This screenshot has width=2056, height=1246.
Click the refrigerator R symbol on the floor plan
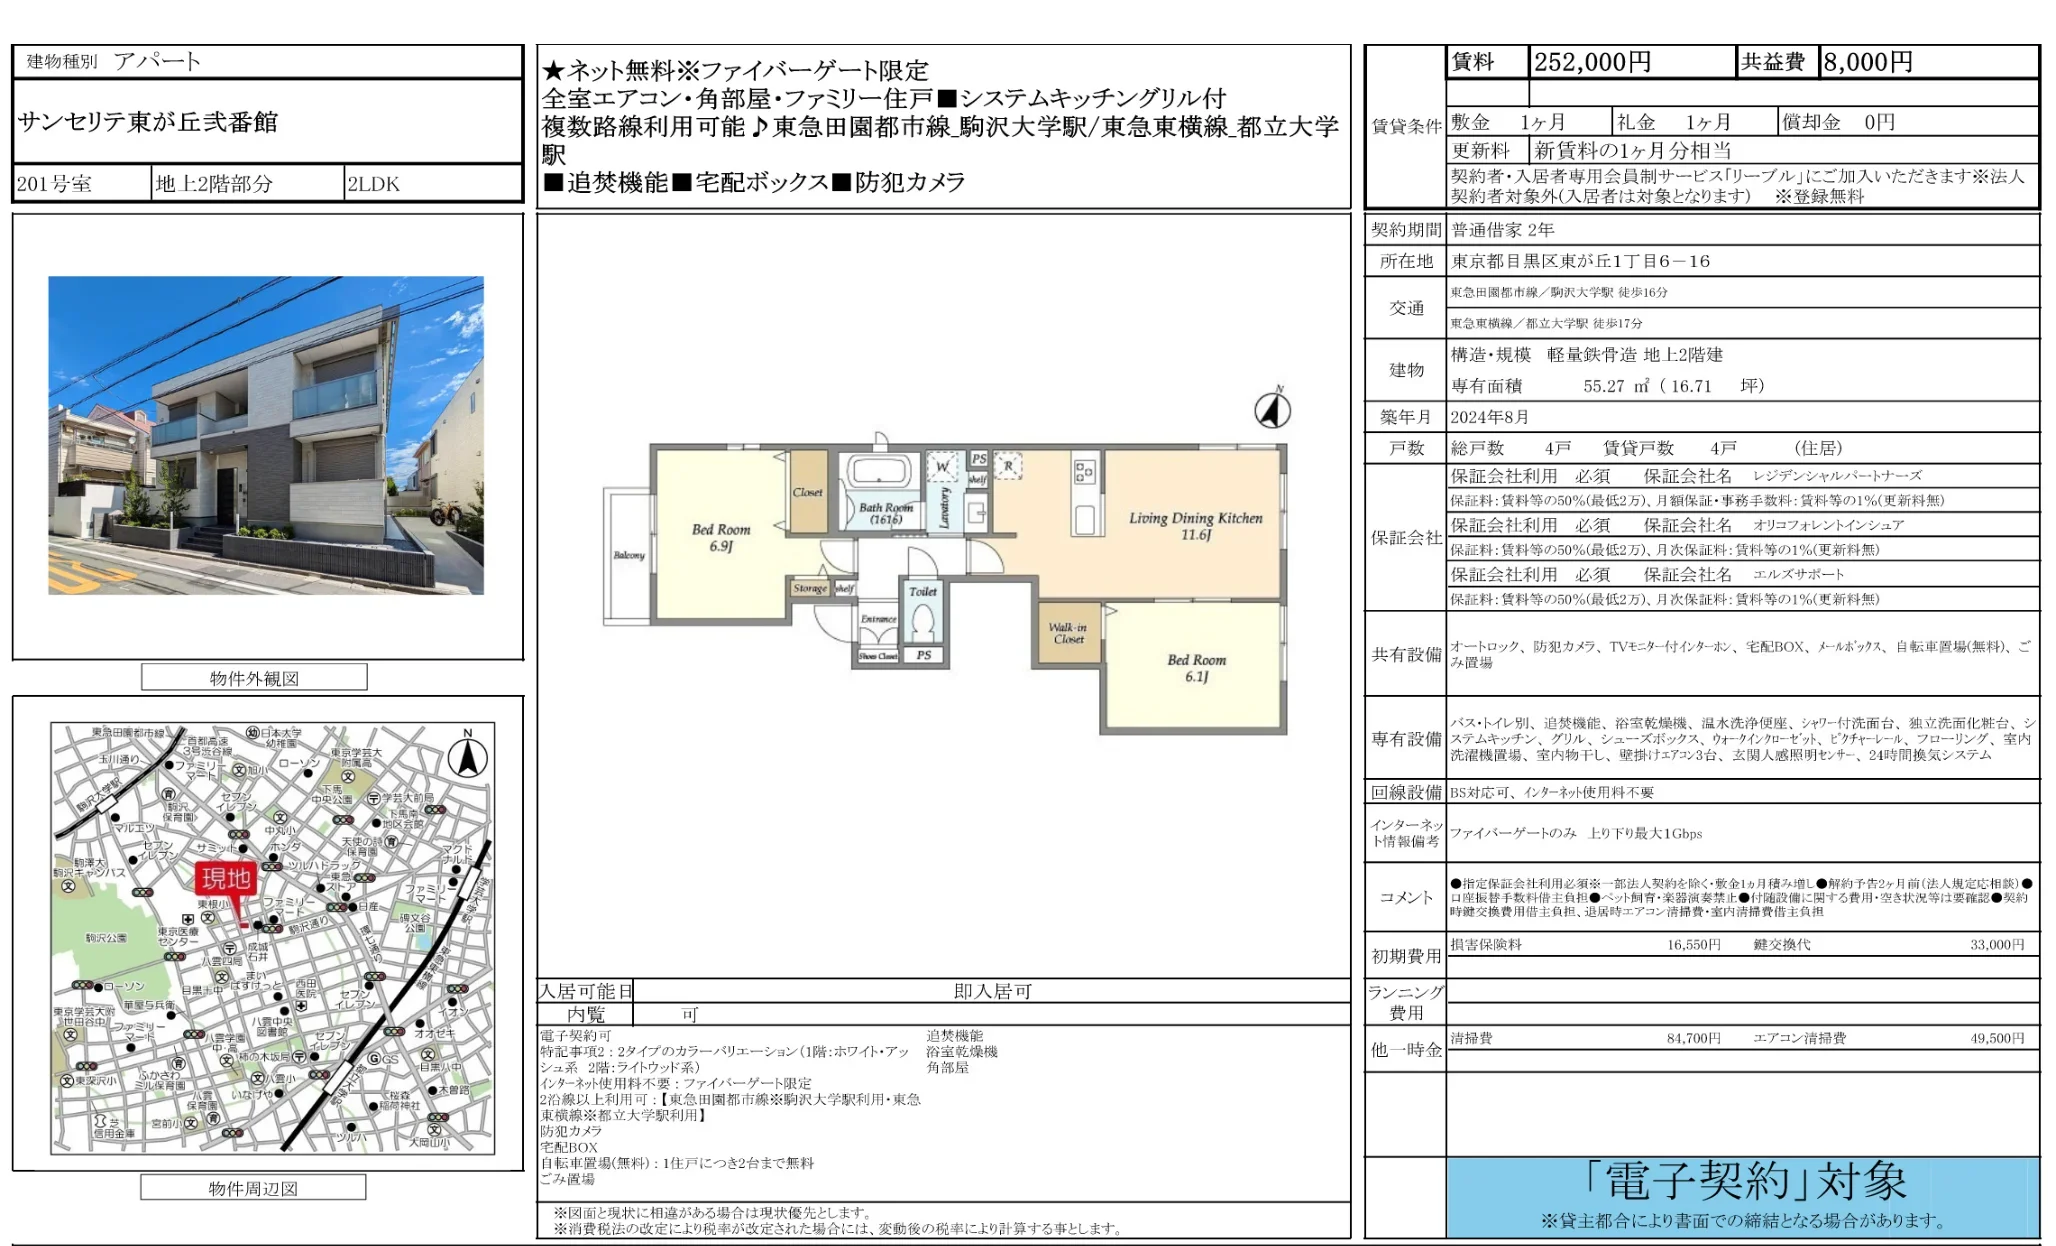coord(1008,466)
